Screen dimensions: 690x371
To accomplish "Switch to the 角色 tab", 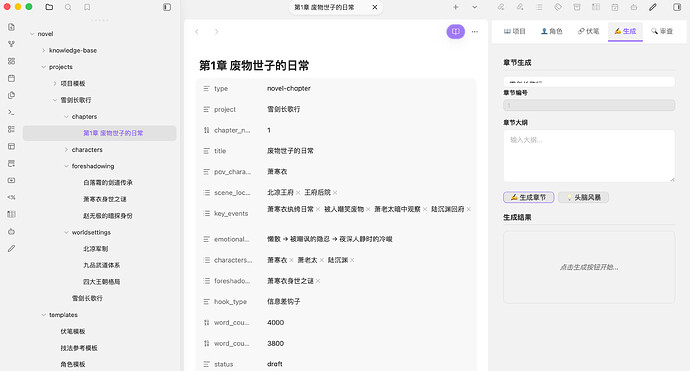I will (551, 31).
